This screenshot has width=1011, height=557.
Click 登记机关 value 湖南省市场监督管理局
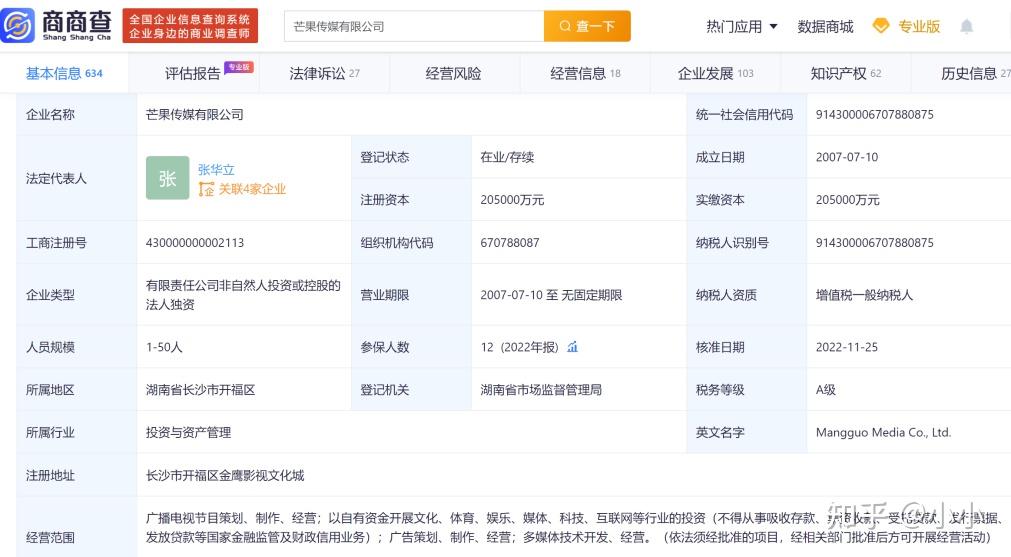click(541, 389)
